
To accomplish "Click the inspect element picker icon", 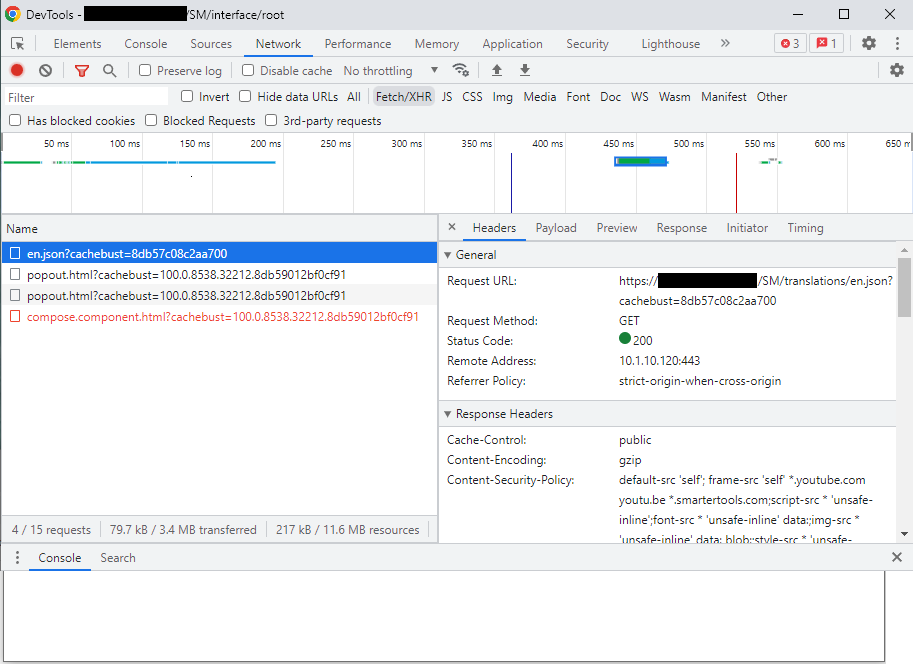I will tap(18, 44).
